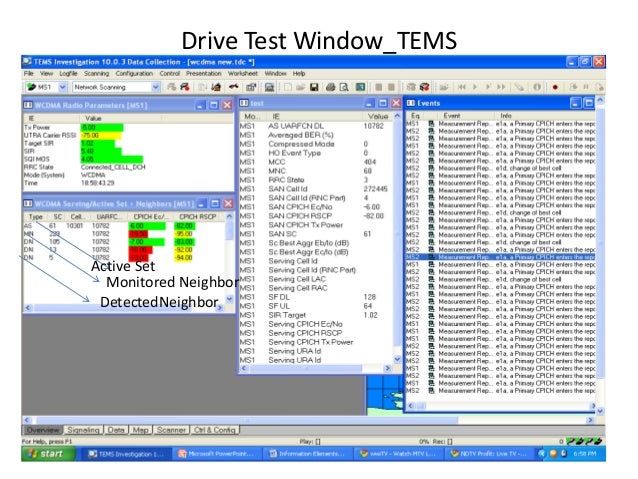Switch to Microsoft PowerPoint taskbar button
The width and height of the screenshot is (638, 479).
pos(217,453)
